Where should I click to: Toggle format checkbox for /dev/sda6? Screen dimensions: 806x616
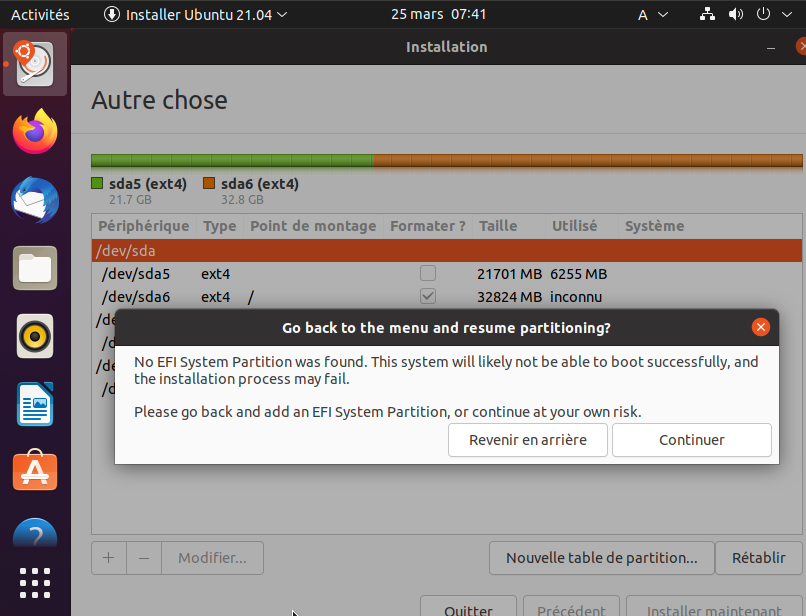pyautogui.click(x=428, y=296)
